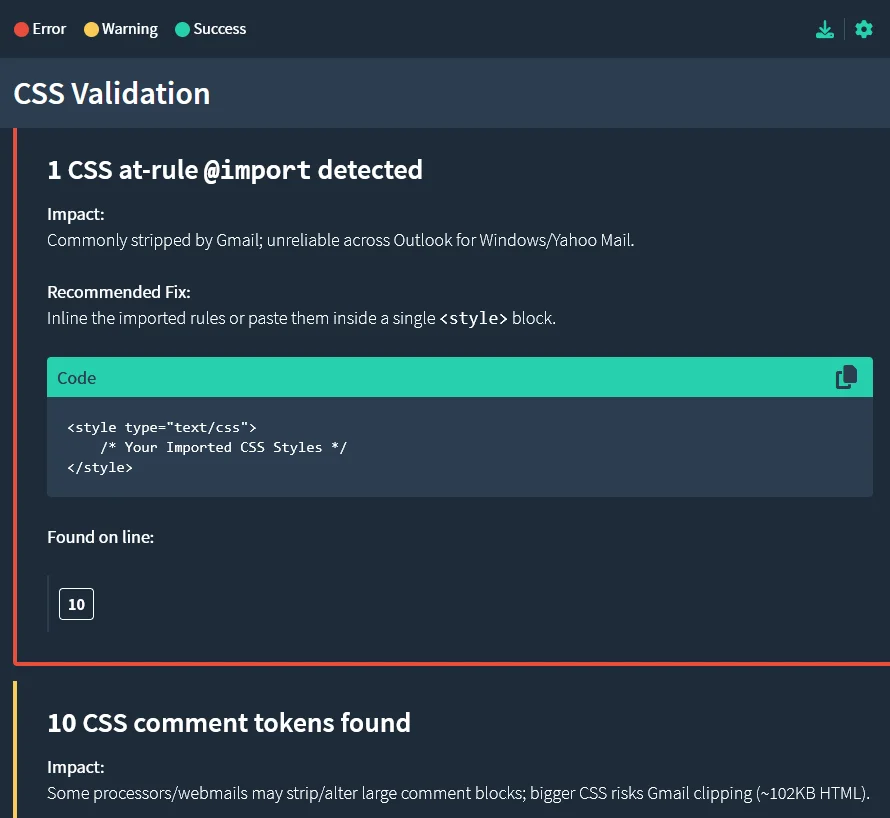Click the red Error indicator dot
This screenshot has width=890, height=818.
coord(21,30)
